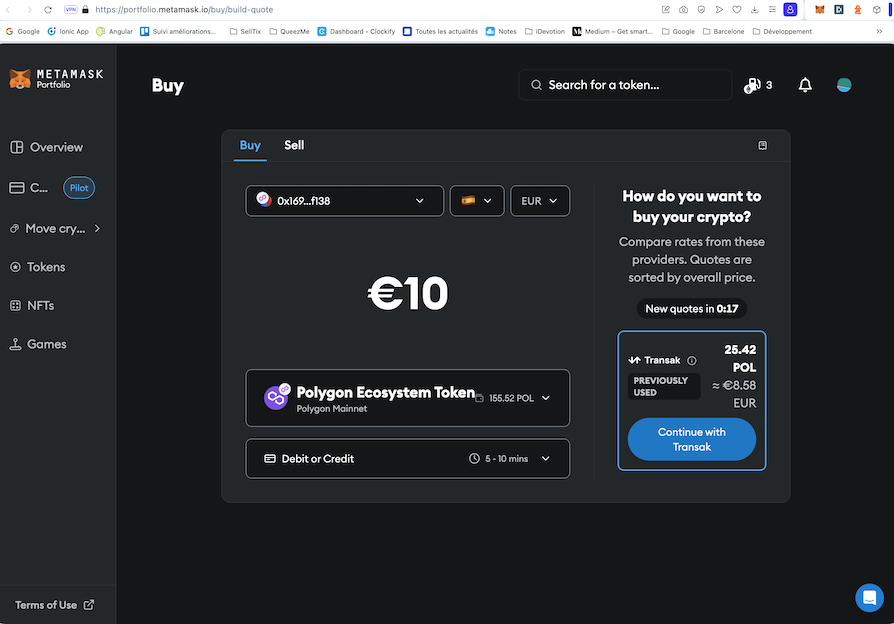Open the order history icon in Buy panel
894x624 pixels.
[763, 145]
